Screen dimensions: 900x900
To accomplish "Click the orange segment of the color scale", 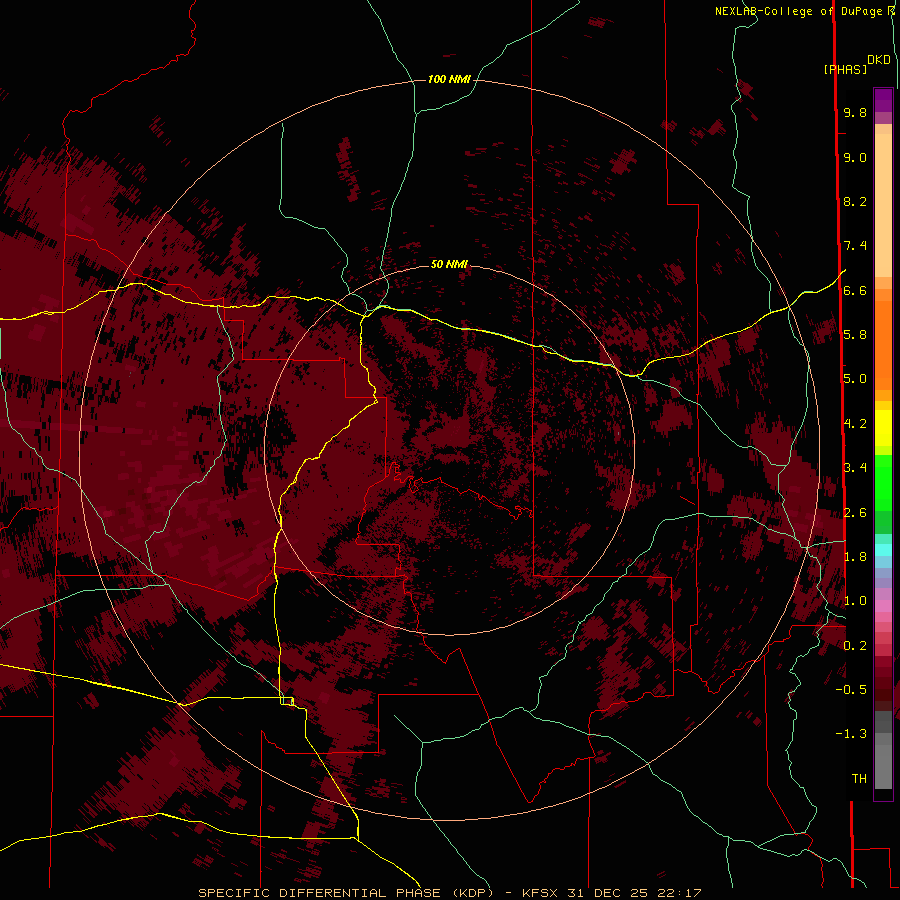I will (x=883, y=345).
